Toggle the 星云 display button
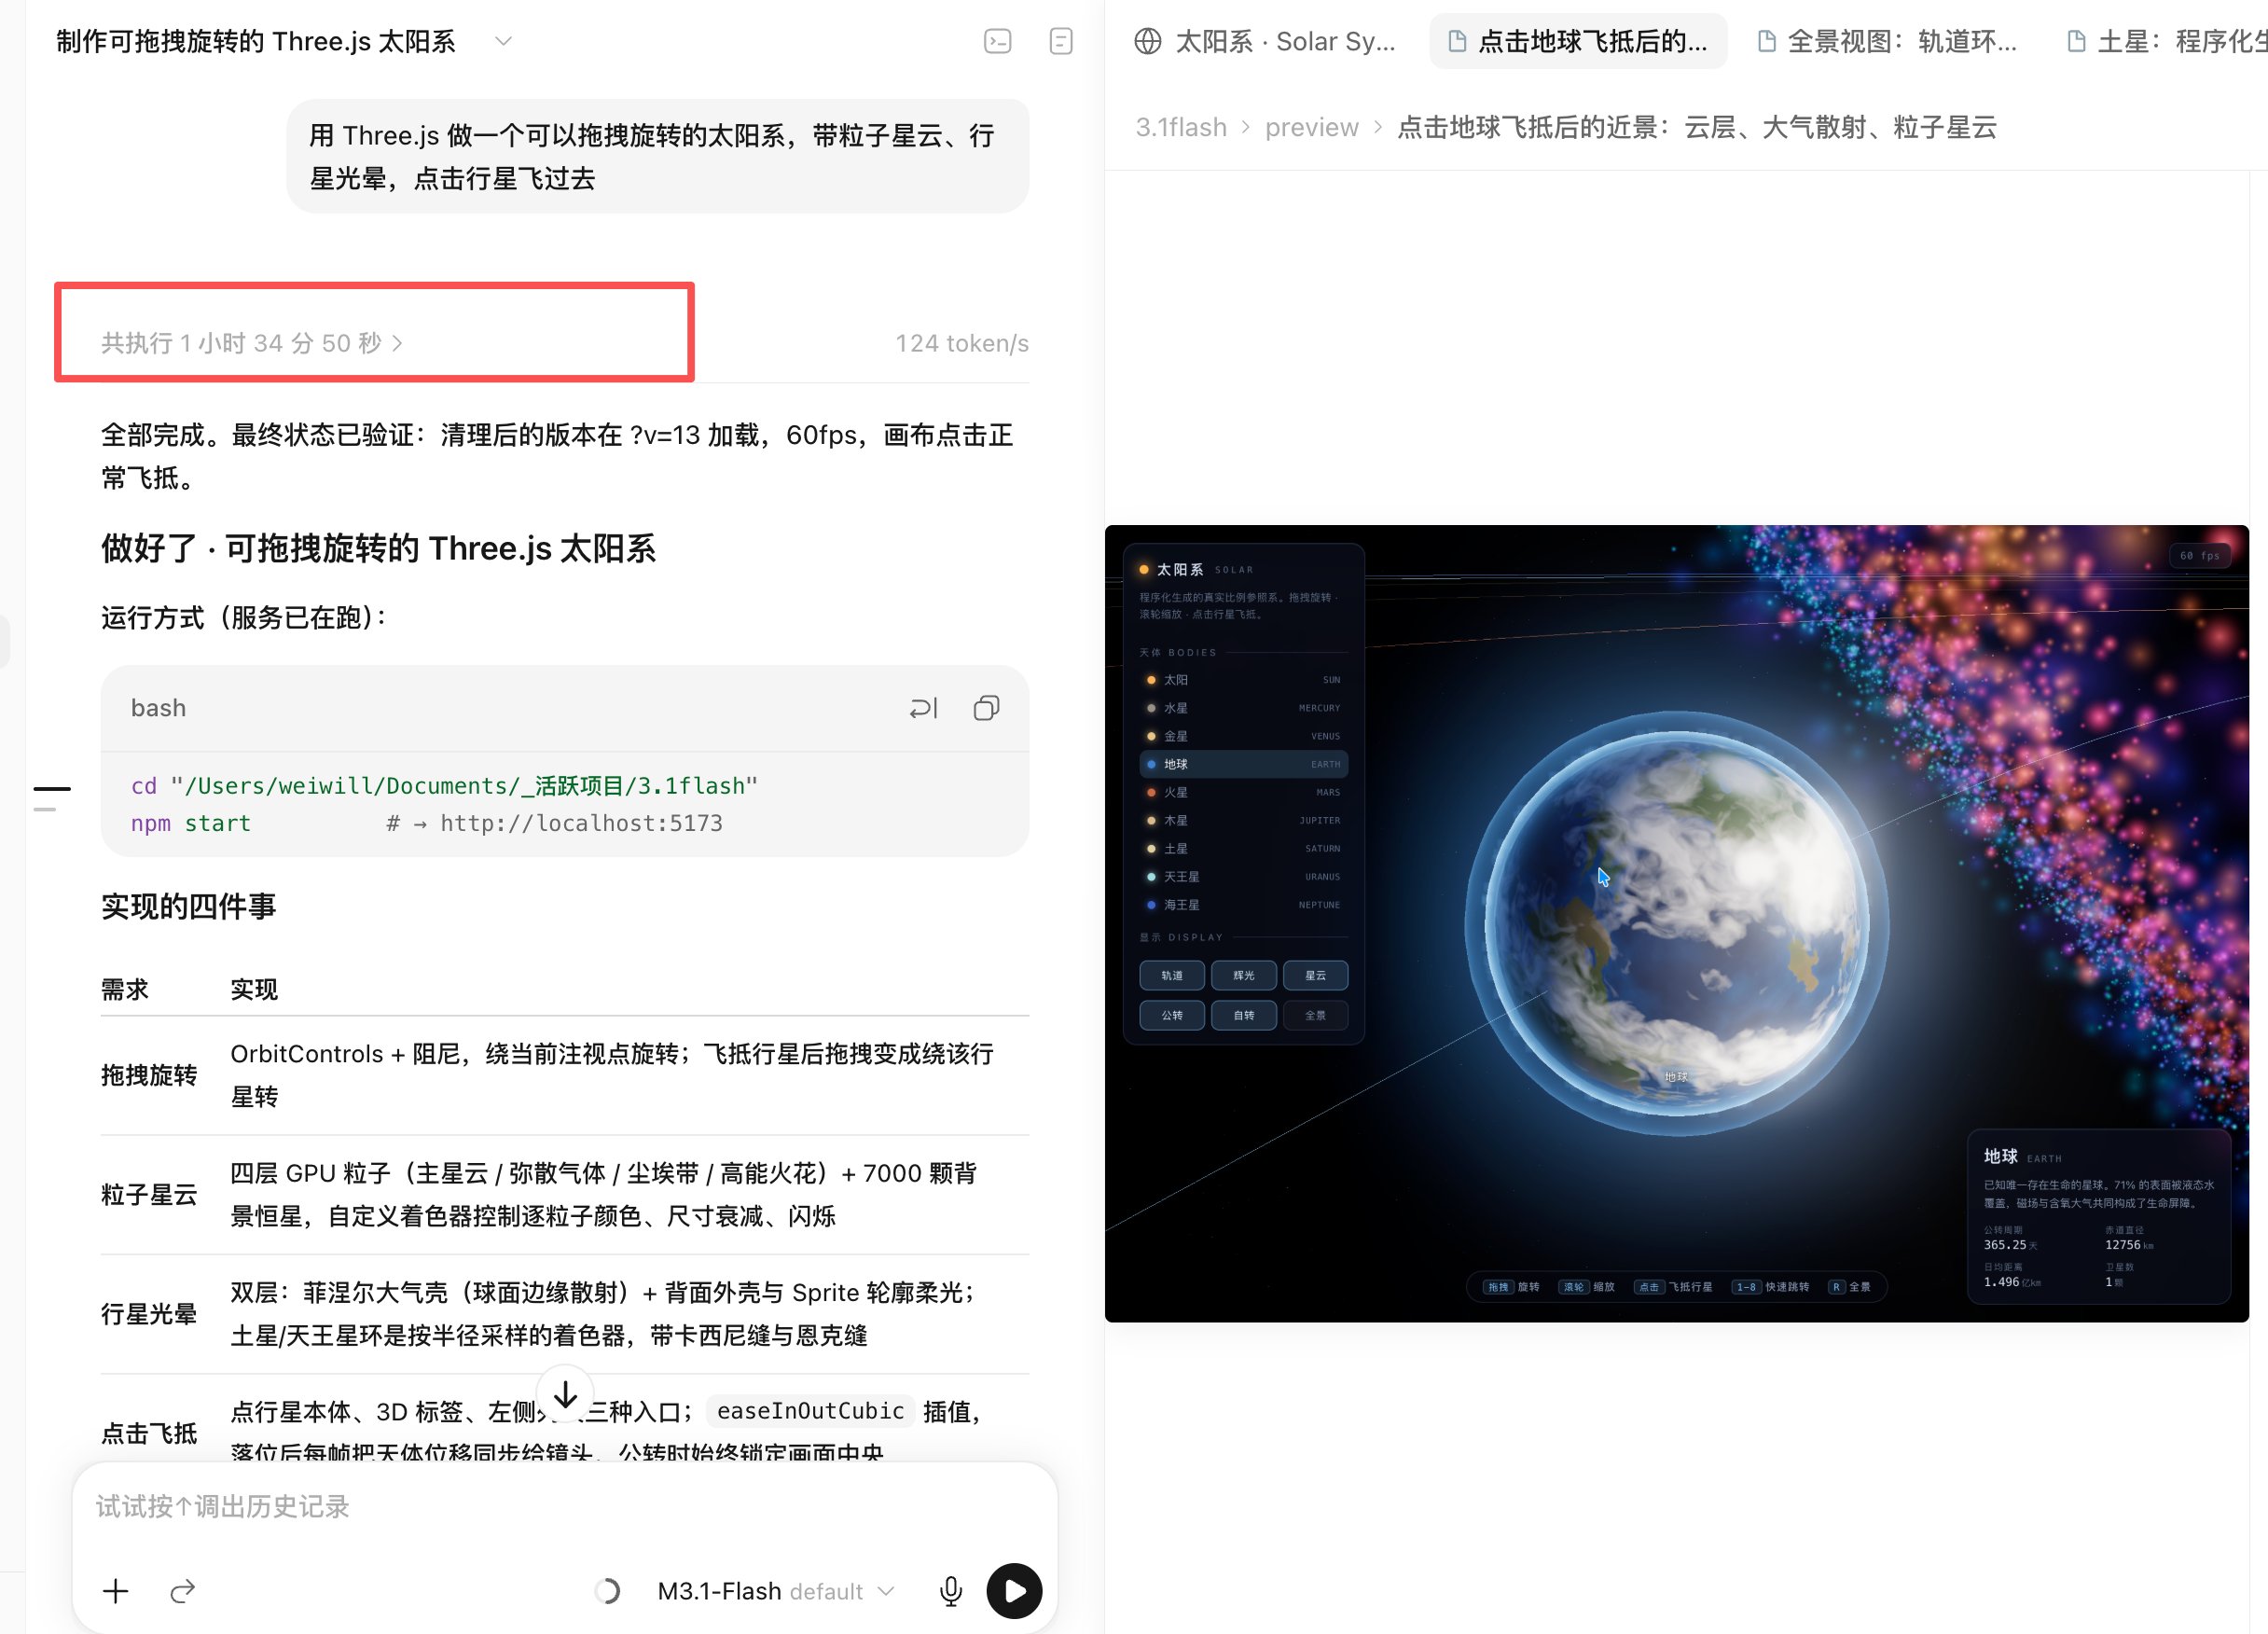Image resolution: width=2268 pixels, height=1634 pixels. (1315, 975)
